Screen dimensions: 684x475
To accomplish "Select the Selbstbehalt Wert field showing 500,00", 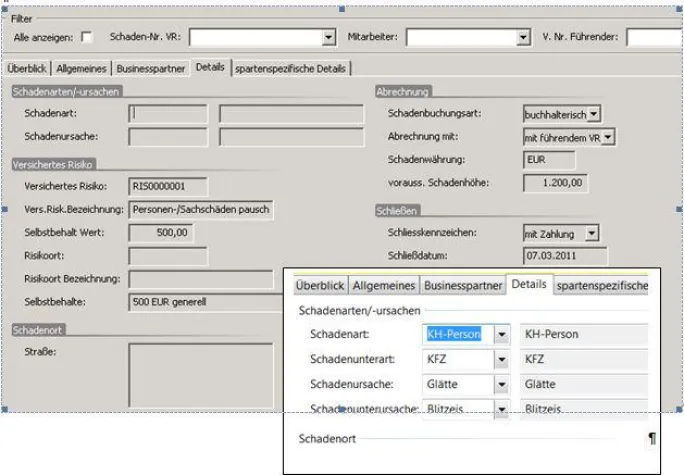I will (161, 232).
